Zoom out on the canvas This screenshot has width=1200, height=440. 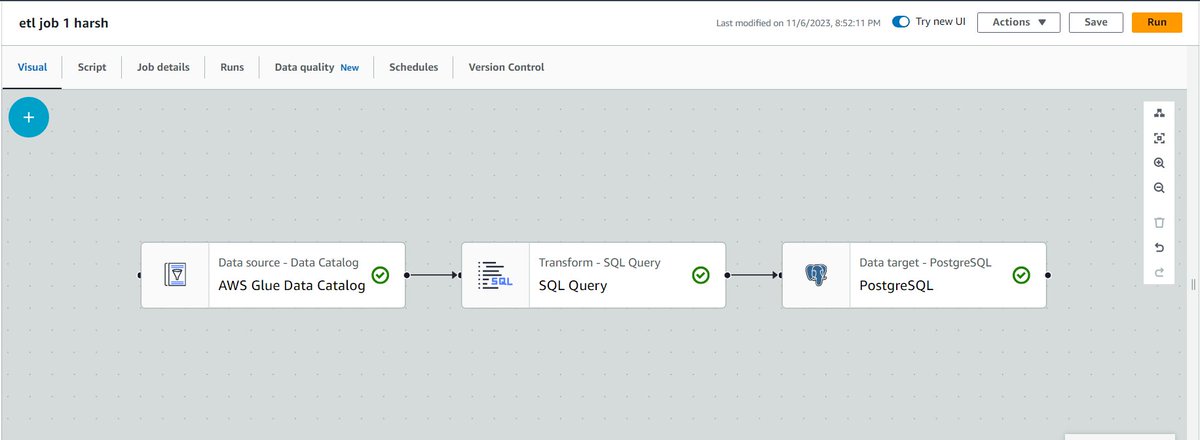click(1159, 188)
